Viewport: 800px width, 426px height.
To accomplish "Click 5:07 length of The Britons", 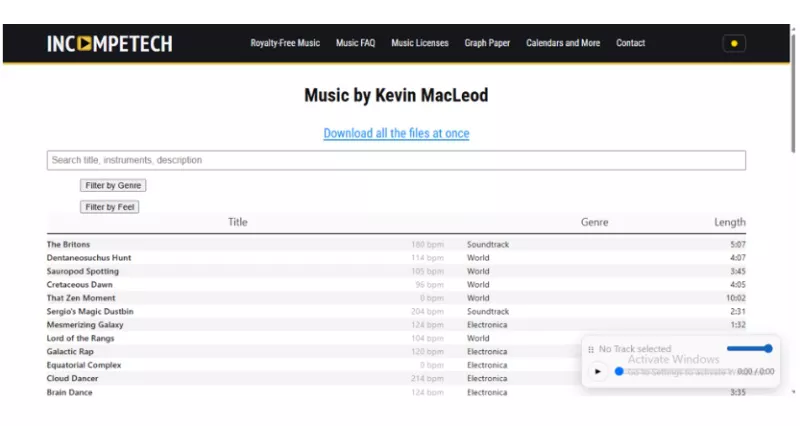I will pos(738,244).
